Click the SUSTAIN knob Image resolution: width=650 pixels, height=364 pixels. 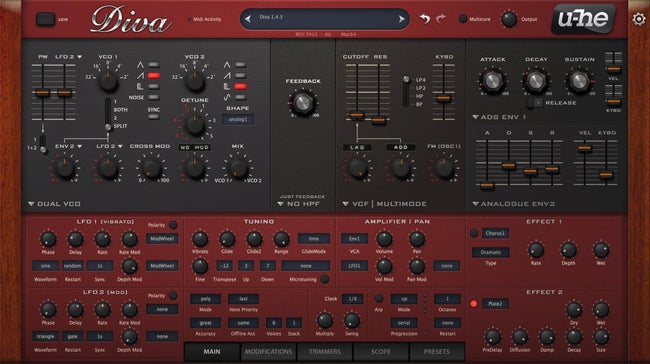tap(579, 81)
